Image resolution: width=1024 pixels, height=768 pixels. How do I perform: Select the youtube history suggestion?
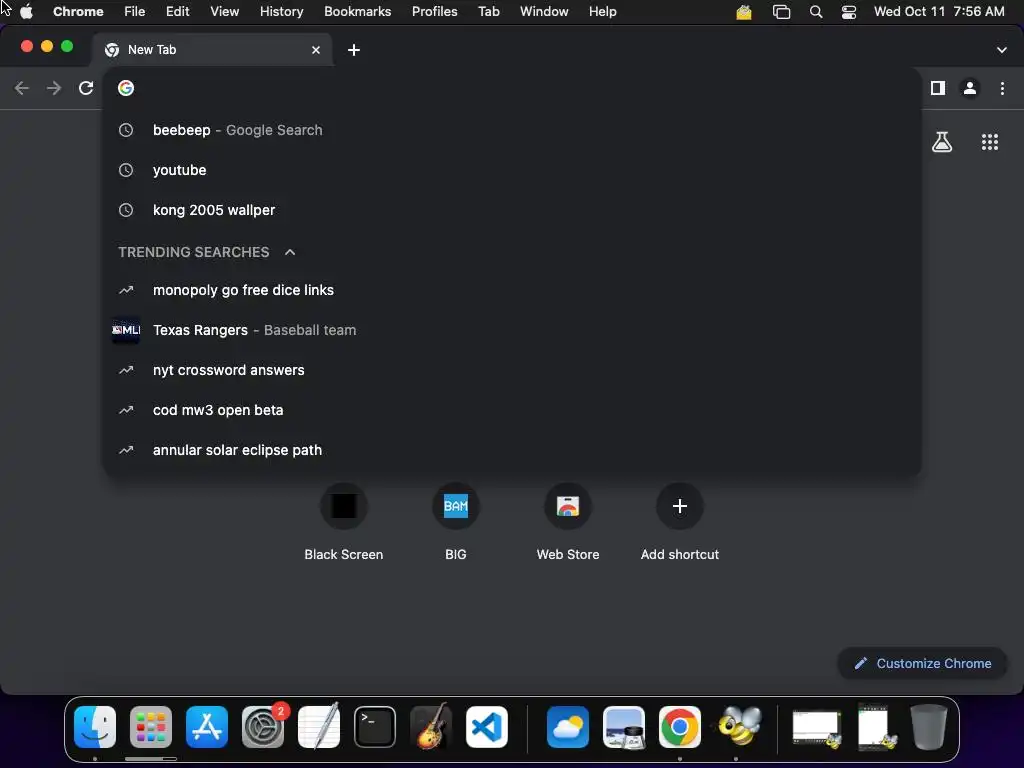(x=512, y=170)
